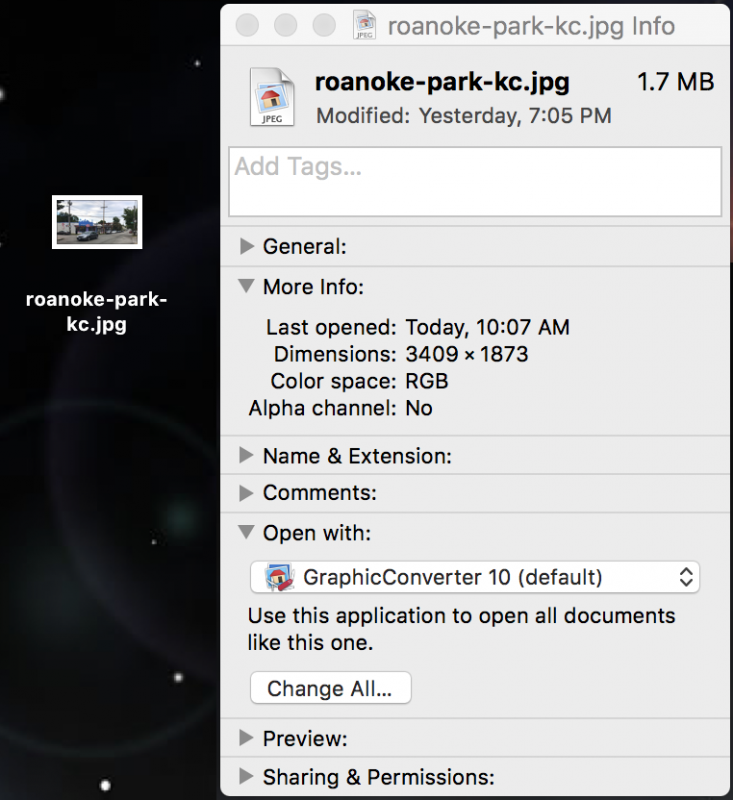Click the zoom button of Info window
The image size is (733, 800).
323,25
